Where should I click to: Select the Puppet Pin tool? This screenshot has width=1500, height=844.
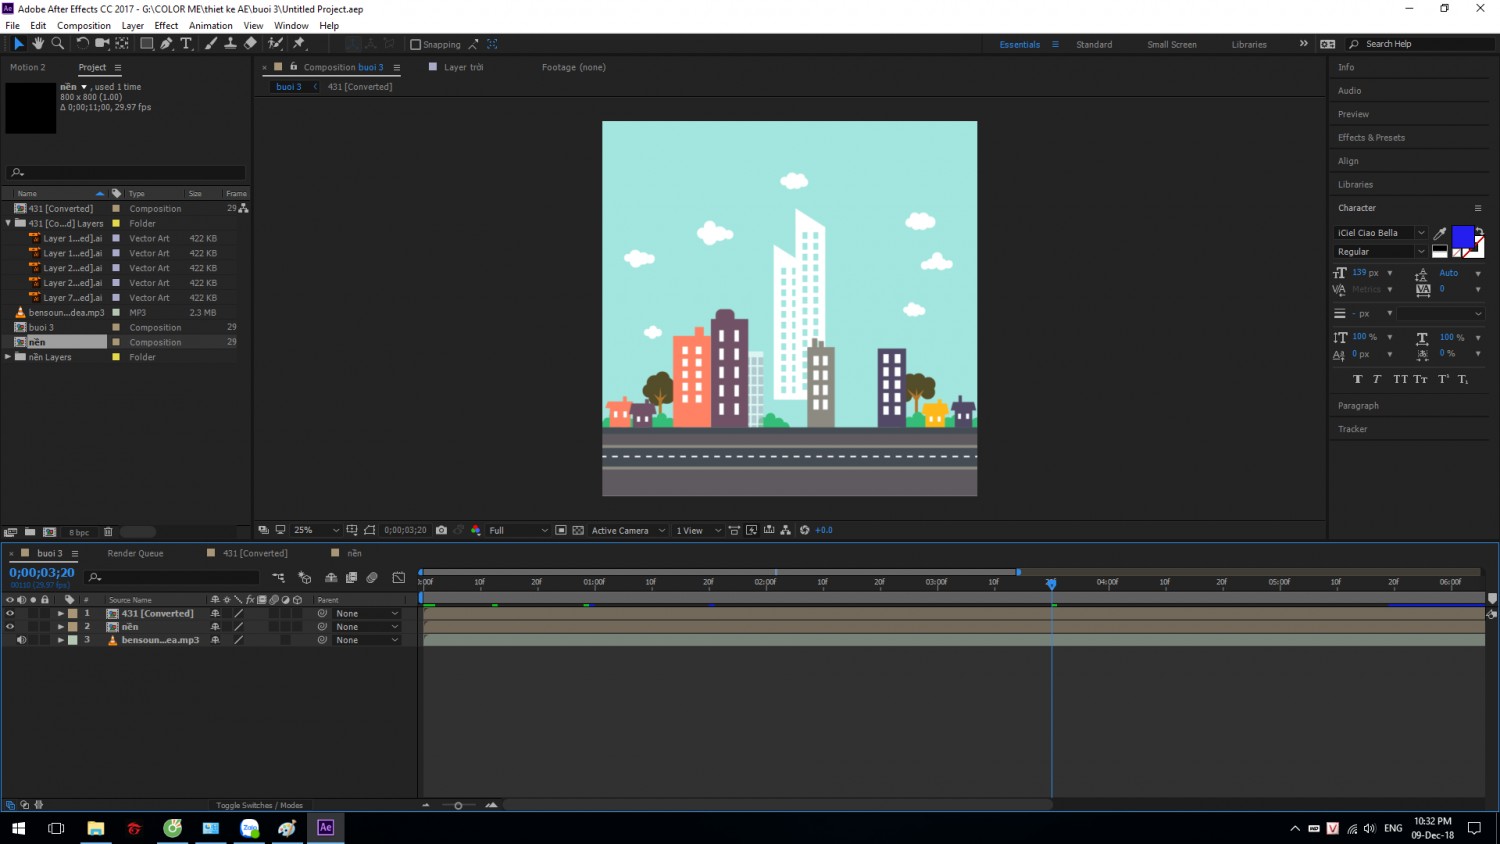coord(298,43)
